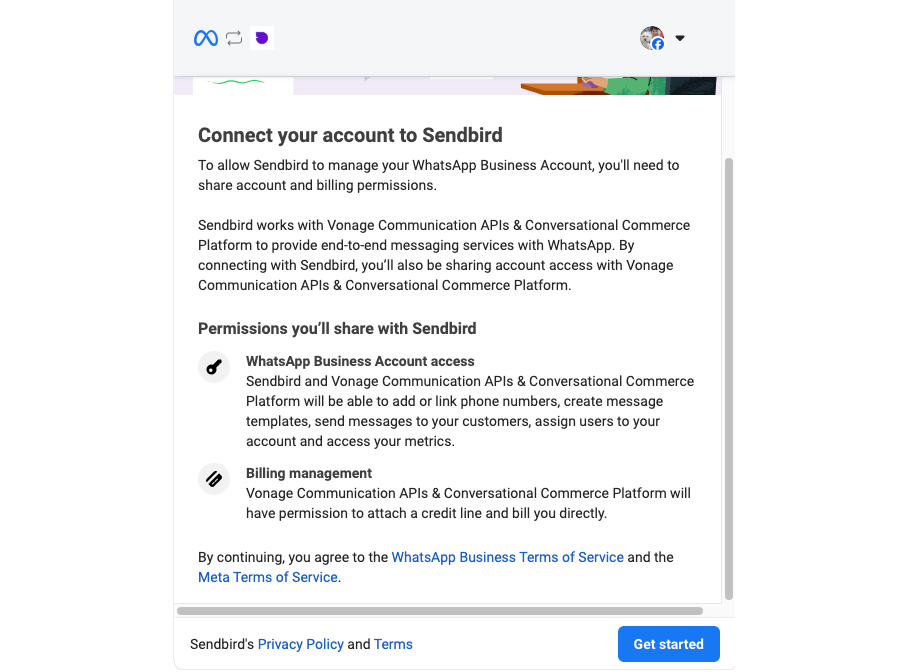Open the WhatsApp Business Terms of Service link

click(507, 557)
